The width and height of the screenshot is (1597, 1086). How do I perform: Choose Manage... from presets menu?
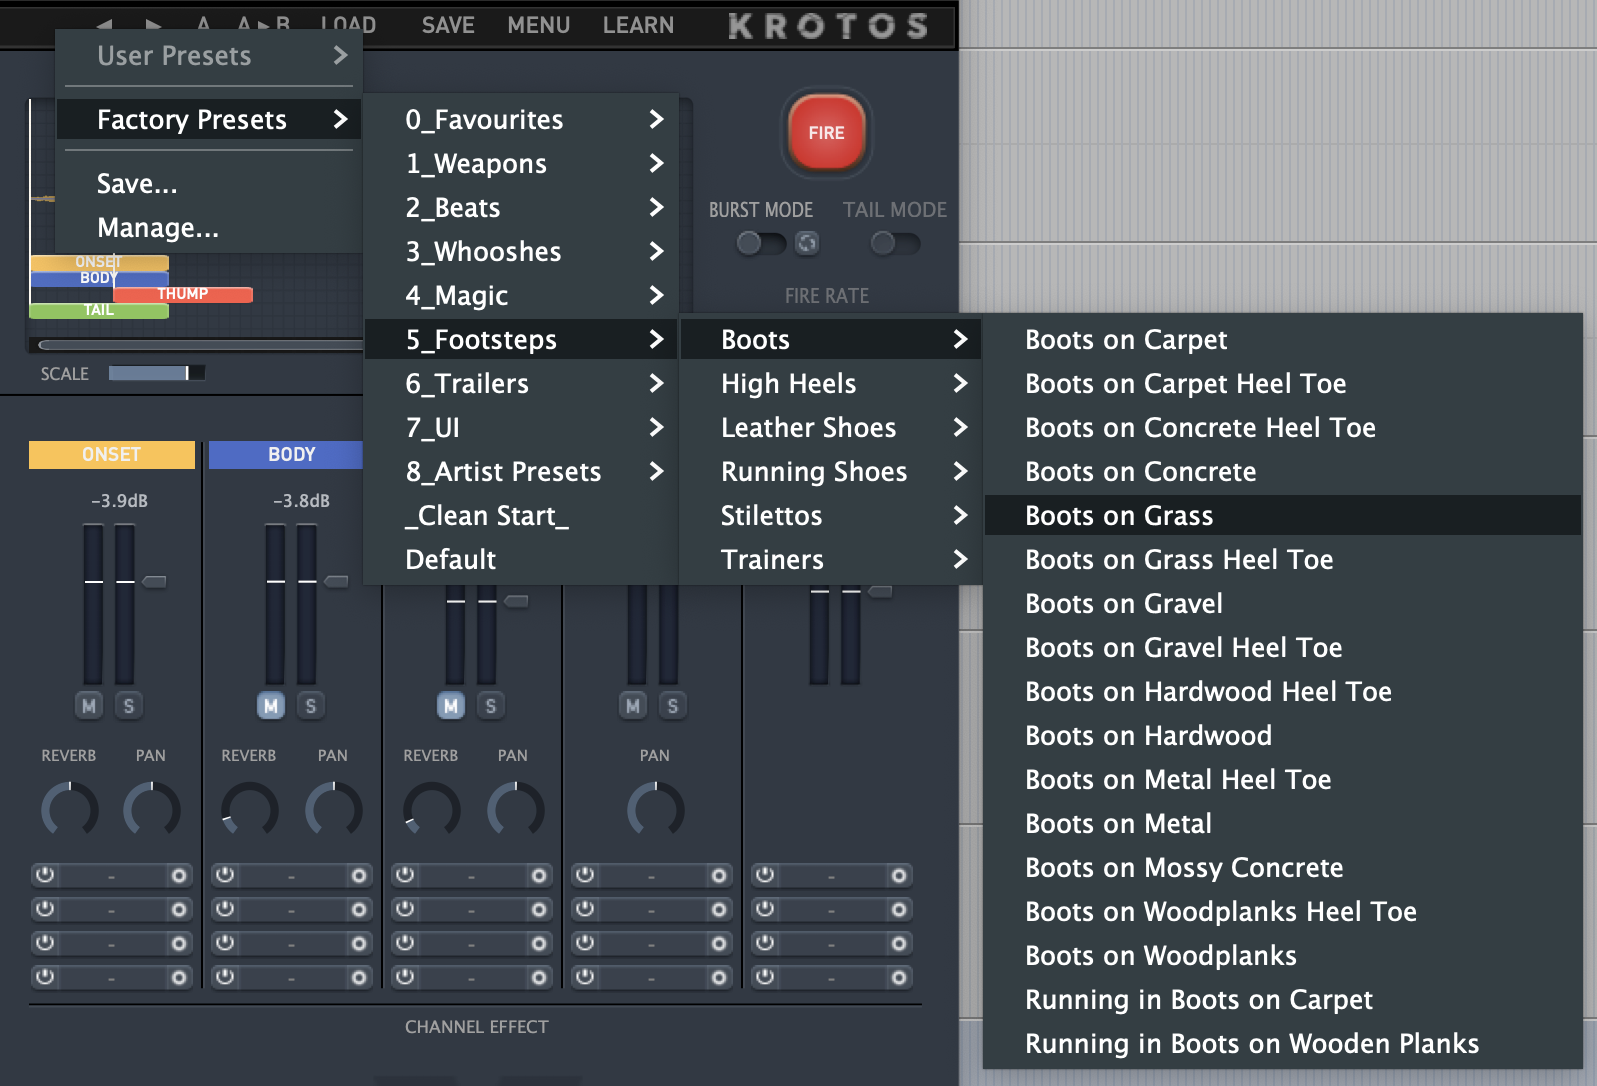click(x=209, y=228)
